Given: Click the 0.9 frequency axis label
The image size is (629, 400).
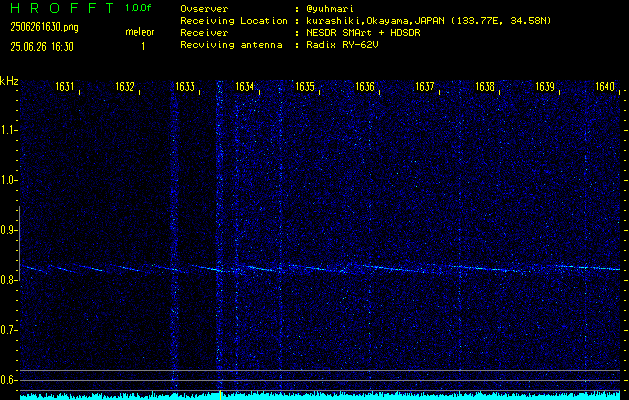Looking at the screenshot, I should 8,230.
